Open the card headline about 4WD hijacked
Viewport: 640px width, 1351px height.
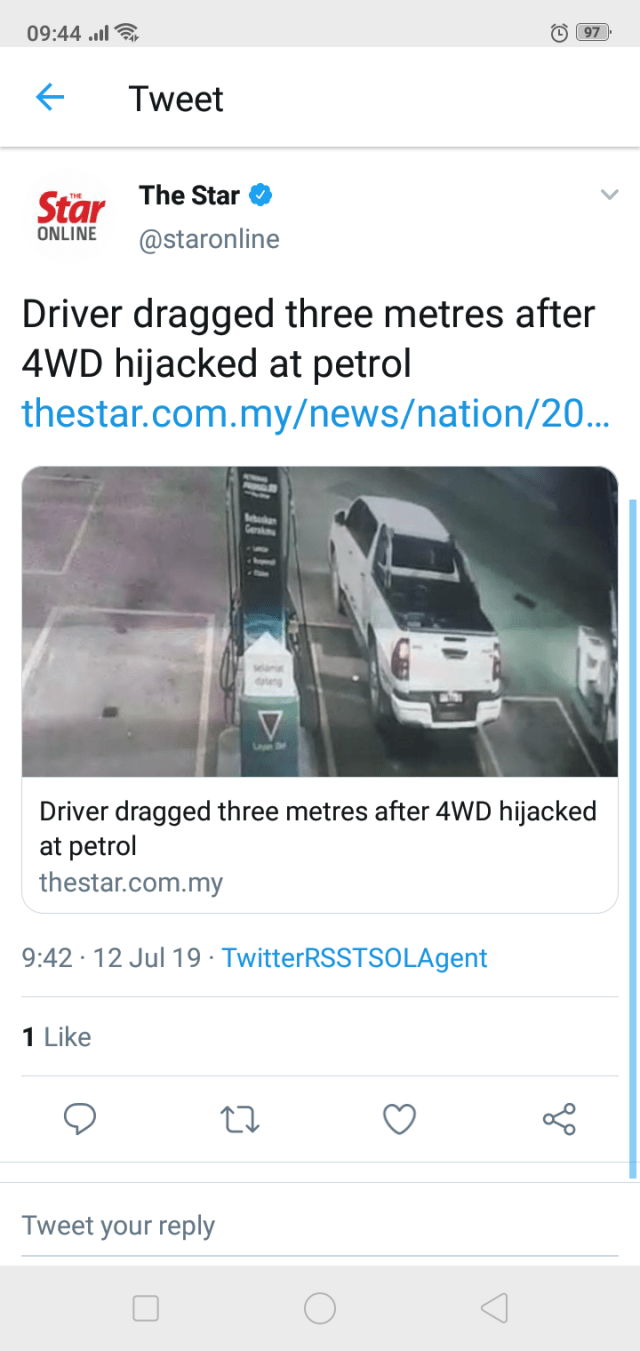[317, 828]
